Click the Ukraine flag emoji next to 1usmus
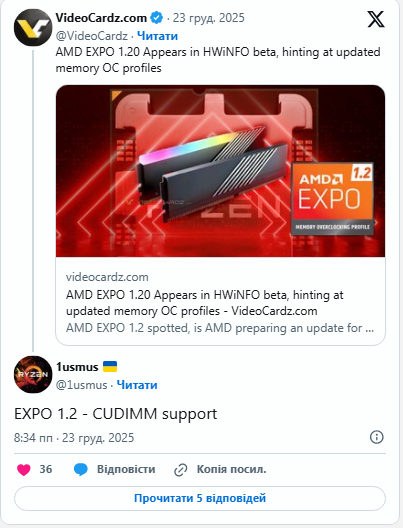This screenshot has width=403, height=528. coord(110,366)
